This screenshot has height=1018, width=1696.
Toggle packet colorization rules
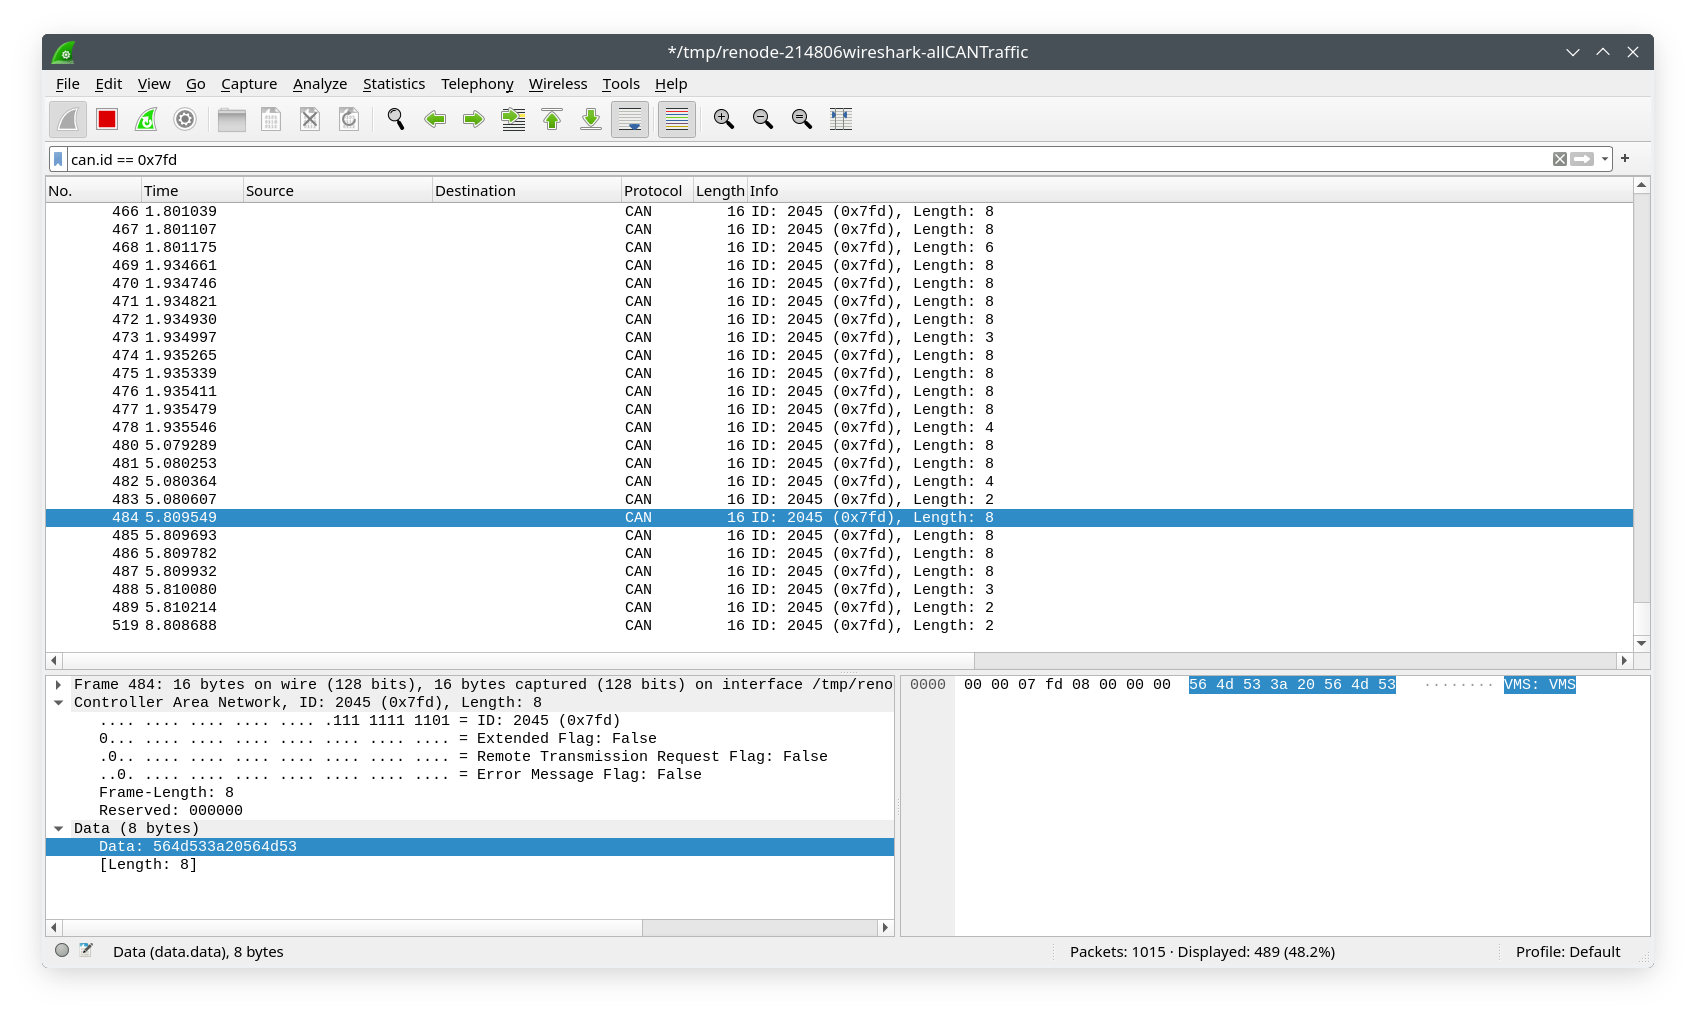pyautogui.click(x=677, y=120)
